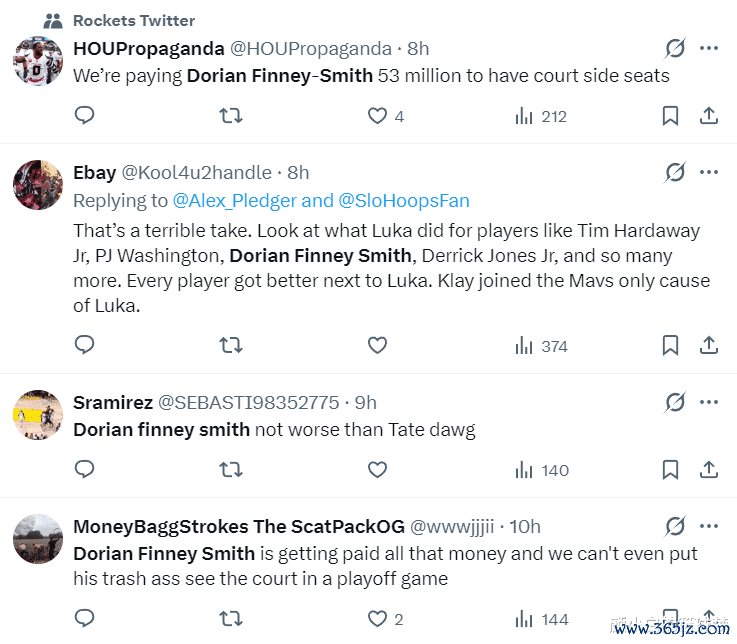Image resolution: width=737 pixels, height=644 pixels.
Task: Reply to HOUPropaganda's tweet
Action: coord(85,116)
